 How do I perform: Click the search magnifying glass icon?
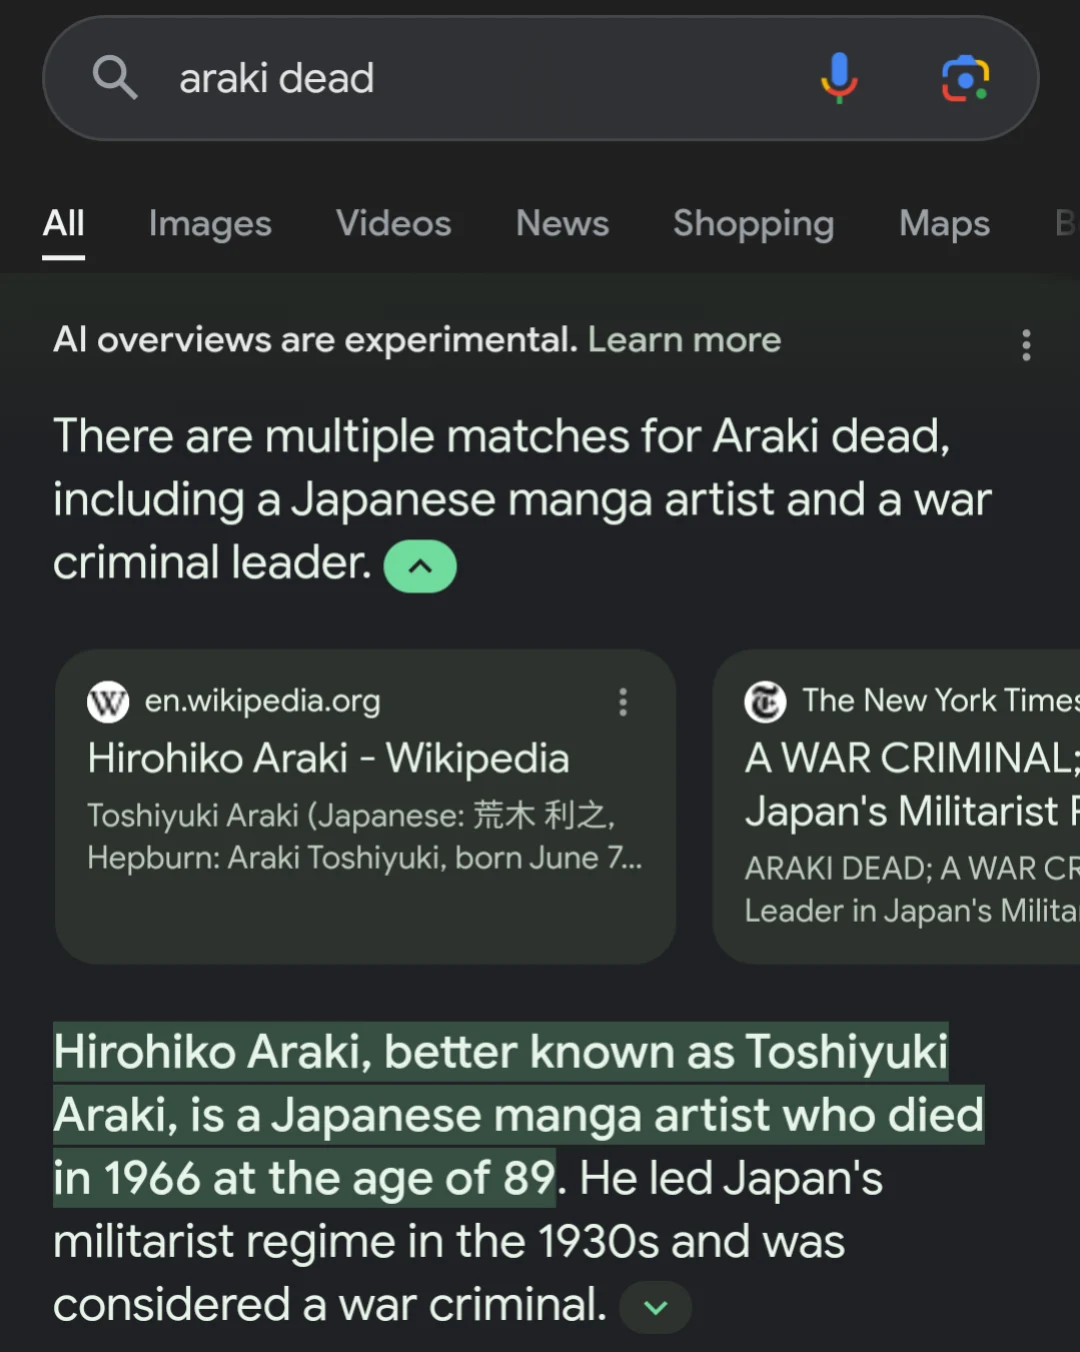coord(115,78)
